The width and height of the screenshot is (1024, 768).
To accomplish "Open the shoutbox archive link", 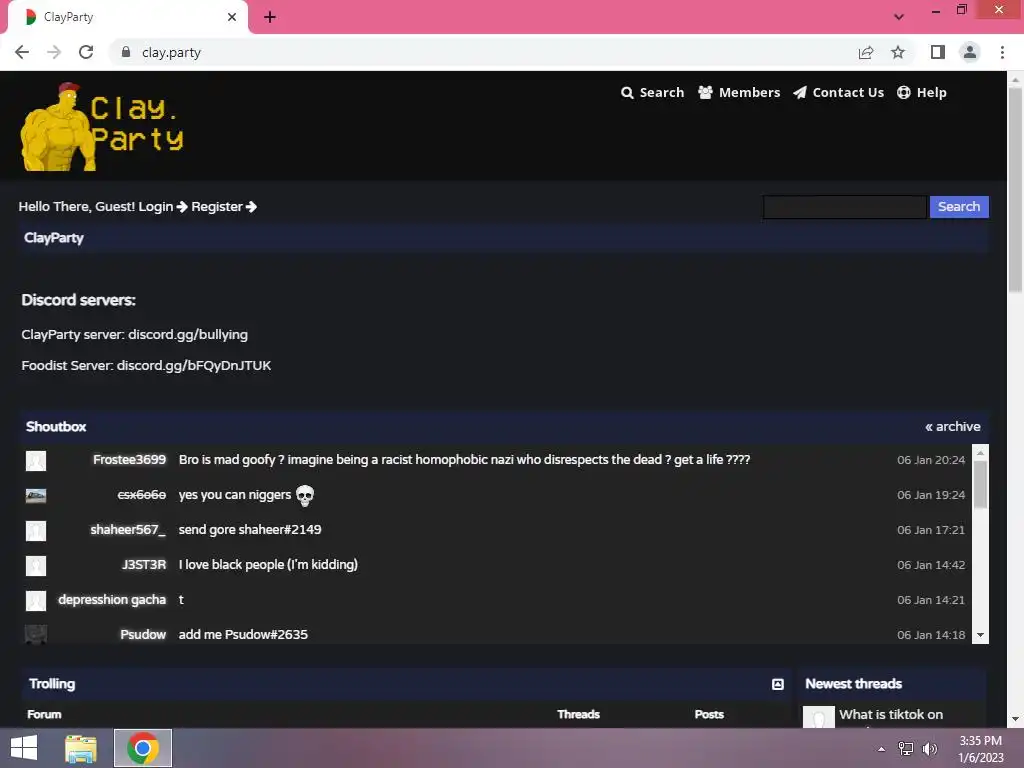I will pyautogui.click(x=952, y=426).
